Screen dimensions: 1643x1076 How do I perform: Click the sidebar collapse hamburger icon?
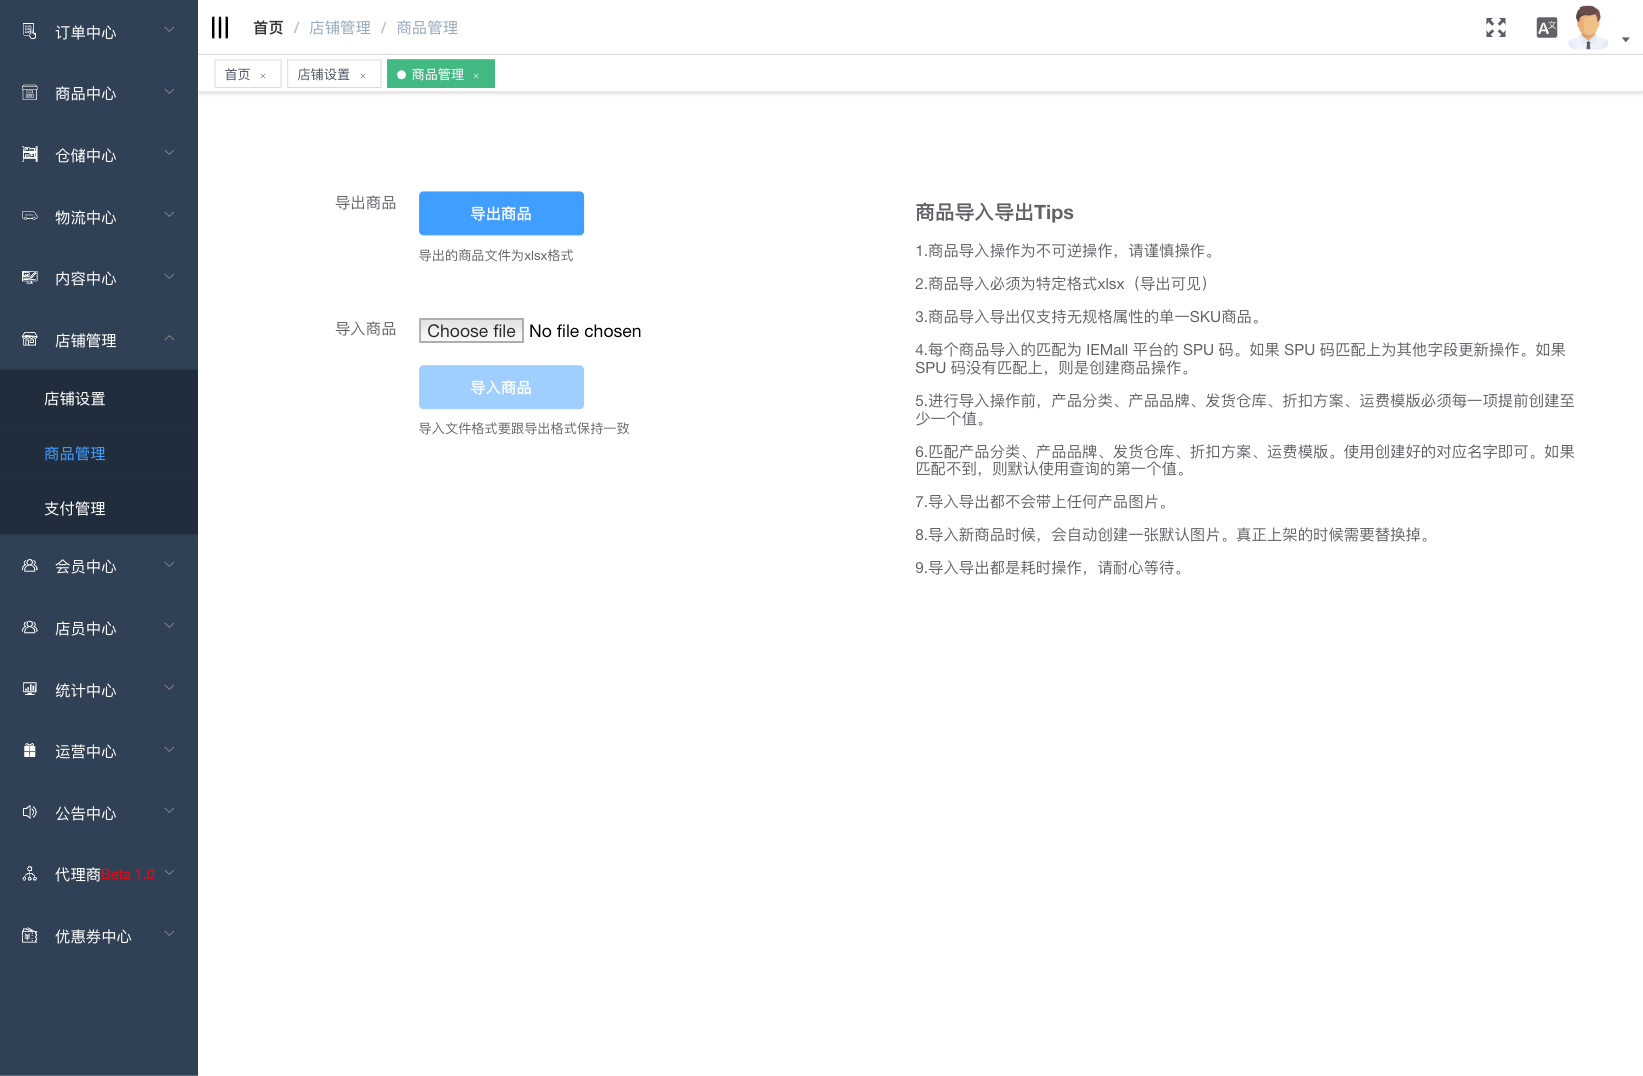coord(220,28)
